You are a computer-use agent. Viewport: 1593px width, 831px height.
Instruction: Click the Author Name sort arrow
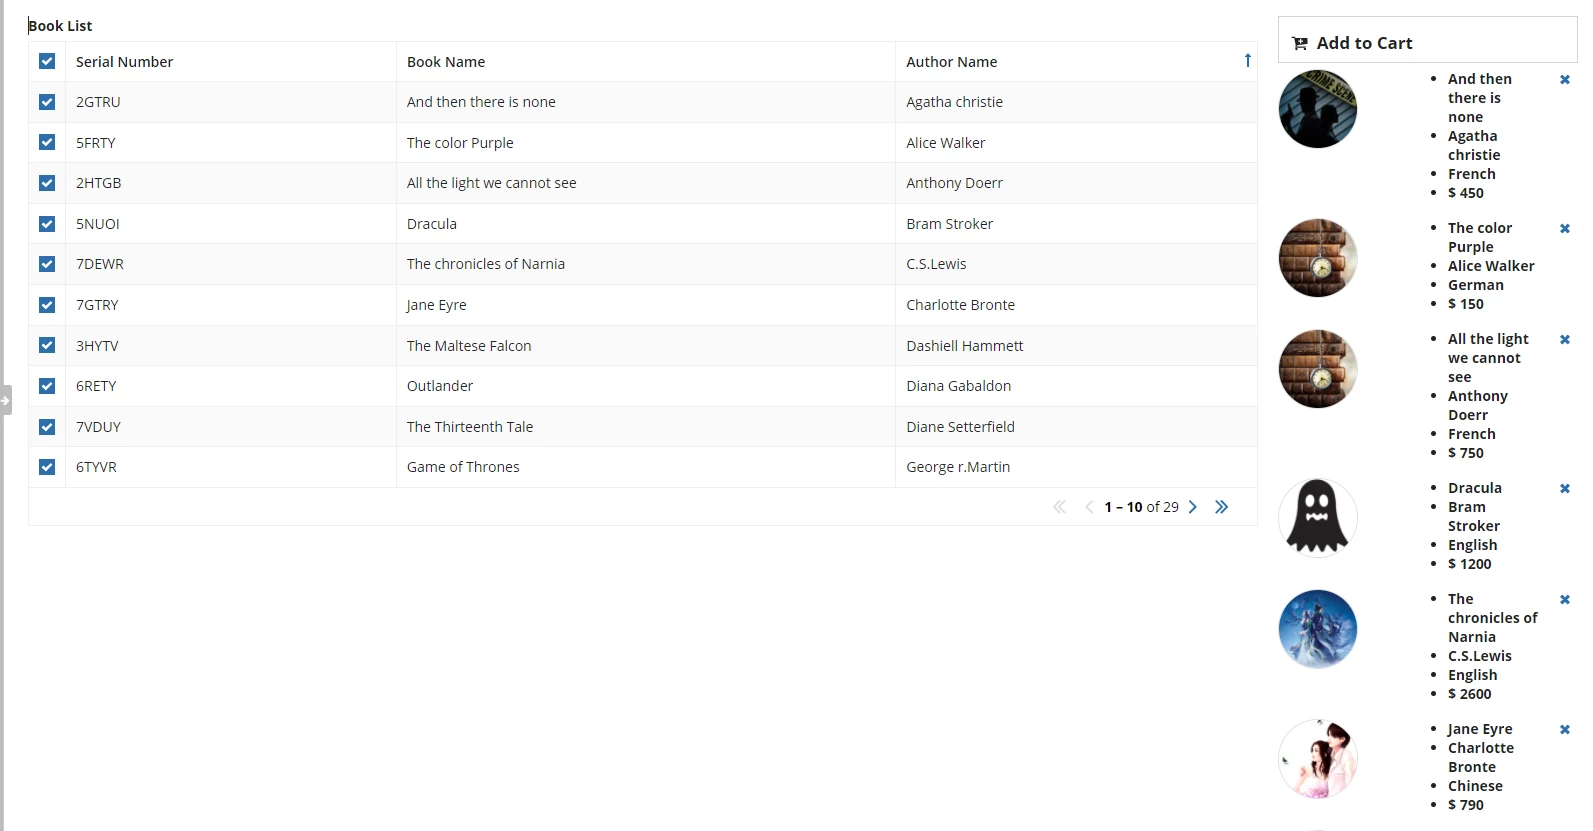[1247, 61]
